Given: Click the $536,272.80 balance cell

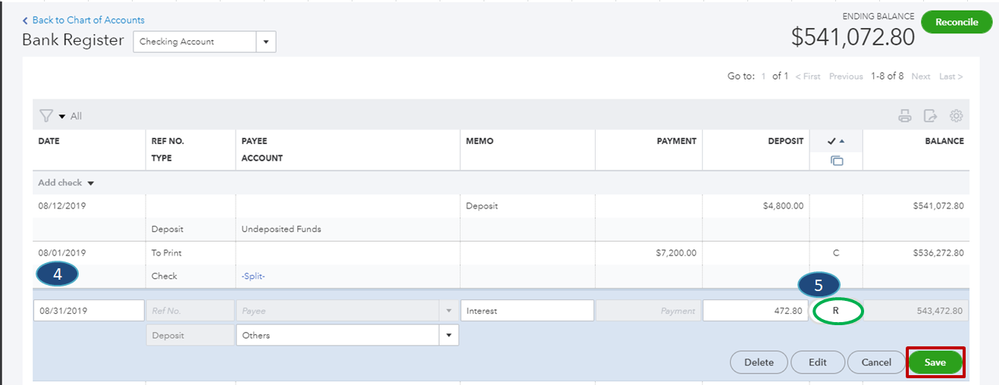Looking at the screenshot, I should tap(938, 253).
